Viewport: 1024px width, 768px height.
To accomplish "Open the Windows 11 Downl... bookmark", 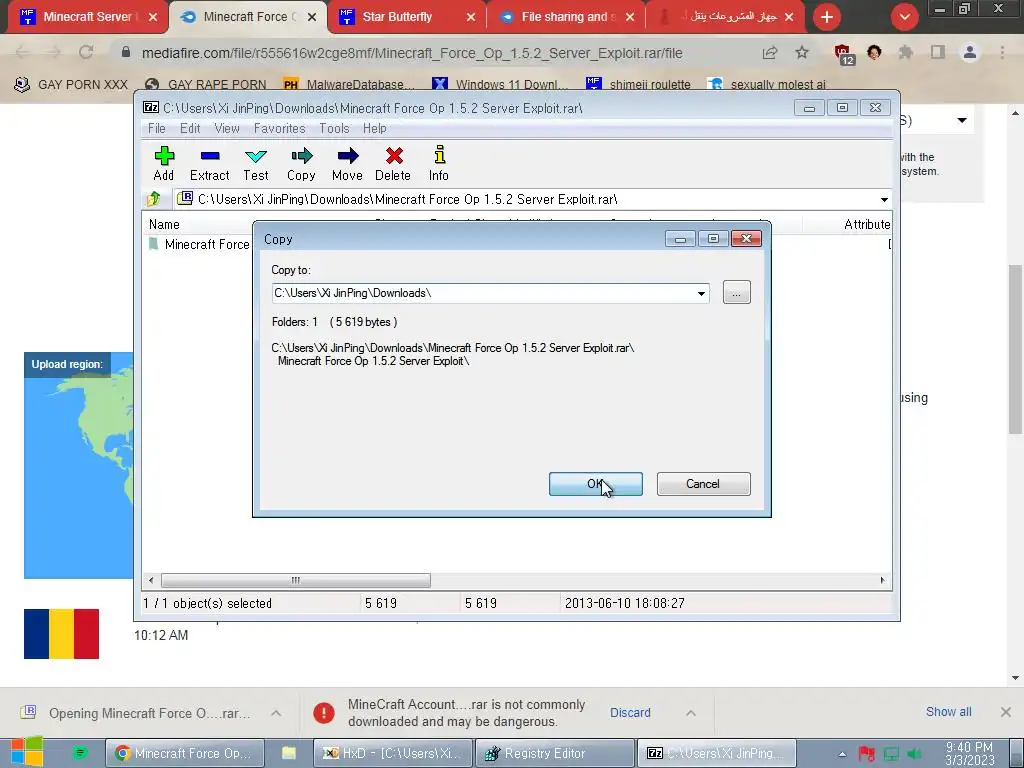I will (500, 84).
